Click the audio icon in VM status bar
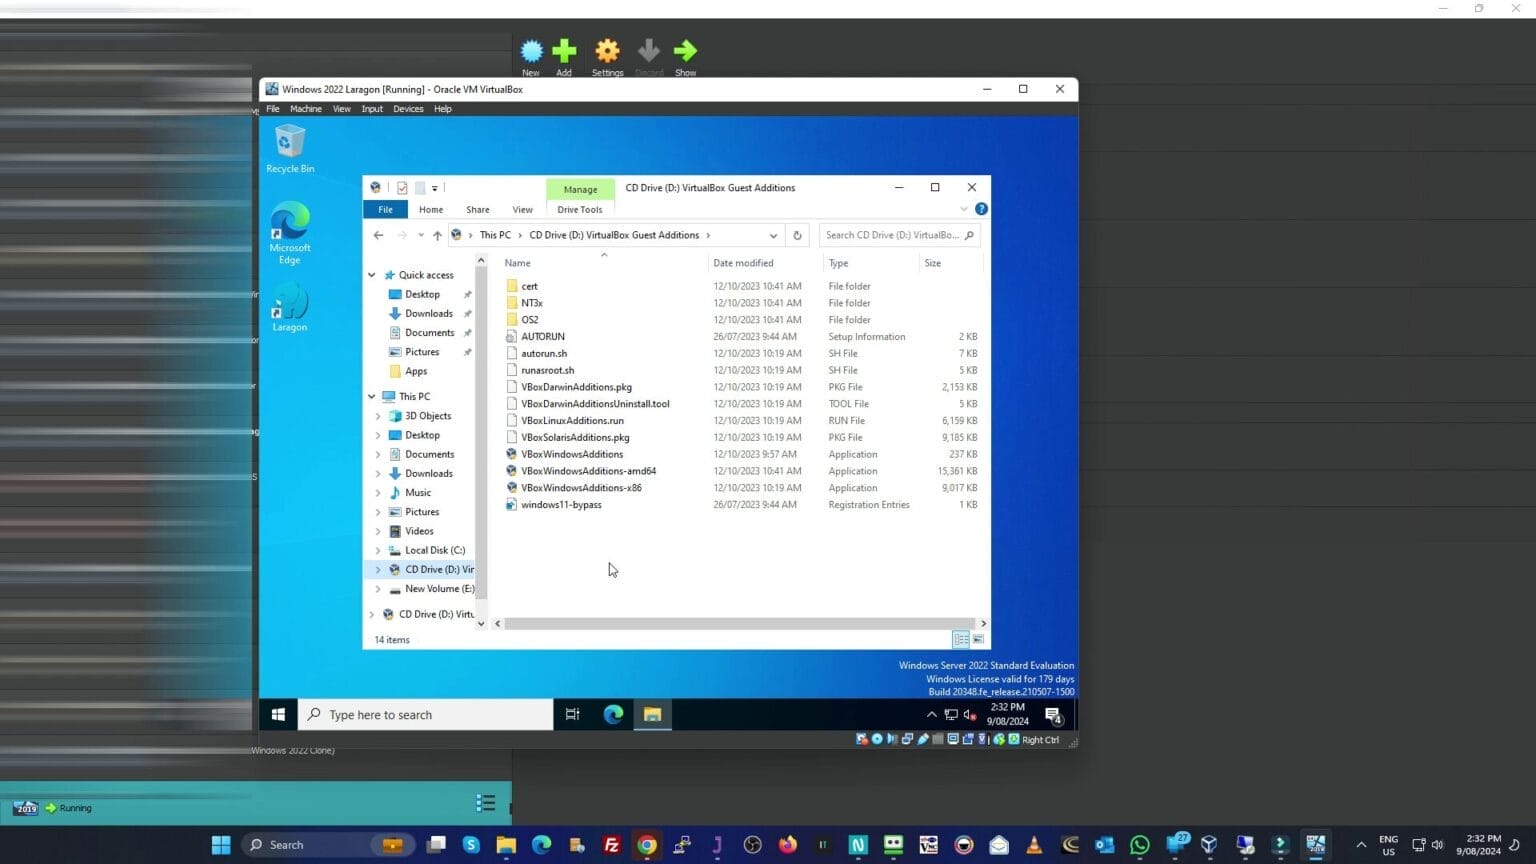This screenshot has width=1536, height=864. coord(893,739)
